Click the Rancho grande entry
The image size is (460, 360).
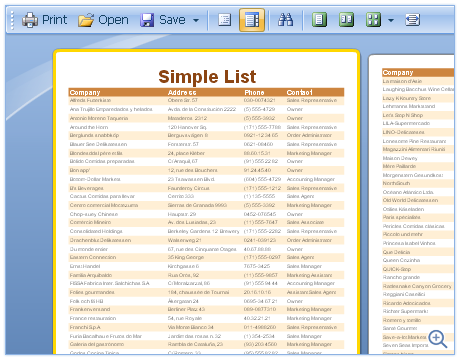pyautogui.click(x=401, y=277)
